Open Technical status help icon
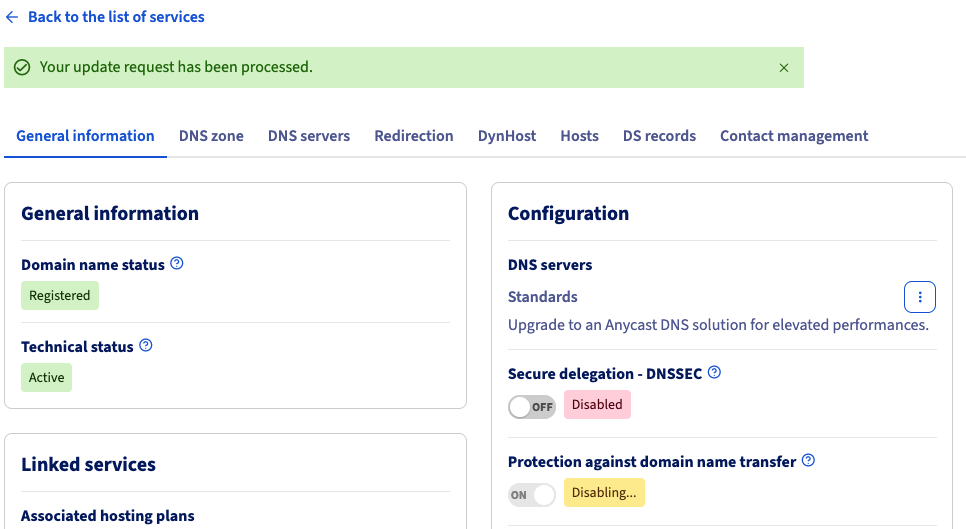The image size is (966, 529). pos(146,346)
